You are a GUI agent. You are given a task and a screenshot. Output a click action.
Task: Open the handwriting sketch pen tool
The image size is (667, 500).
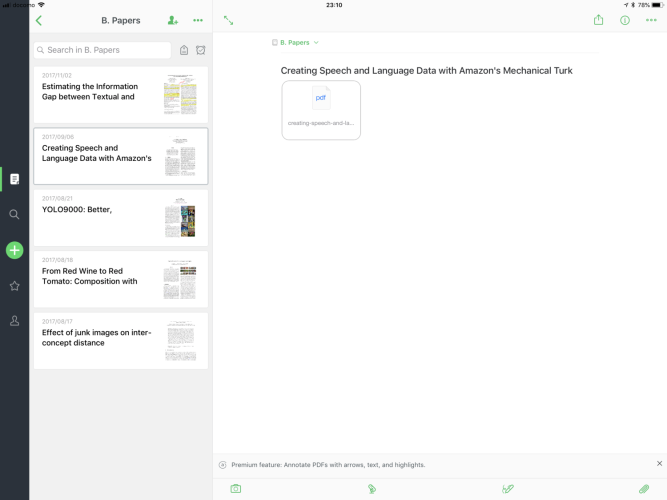(507, 489)
